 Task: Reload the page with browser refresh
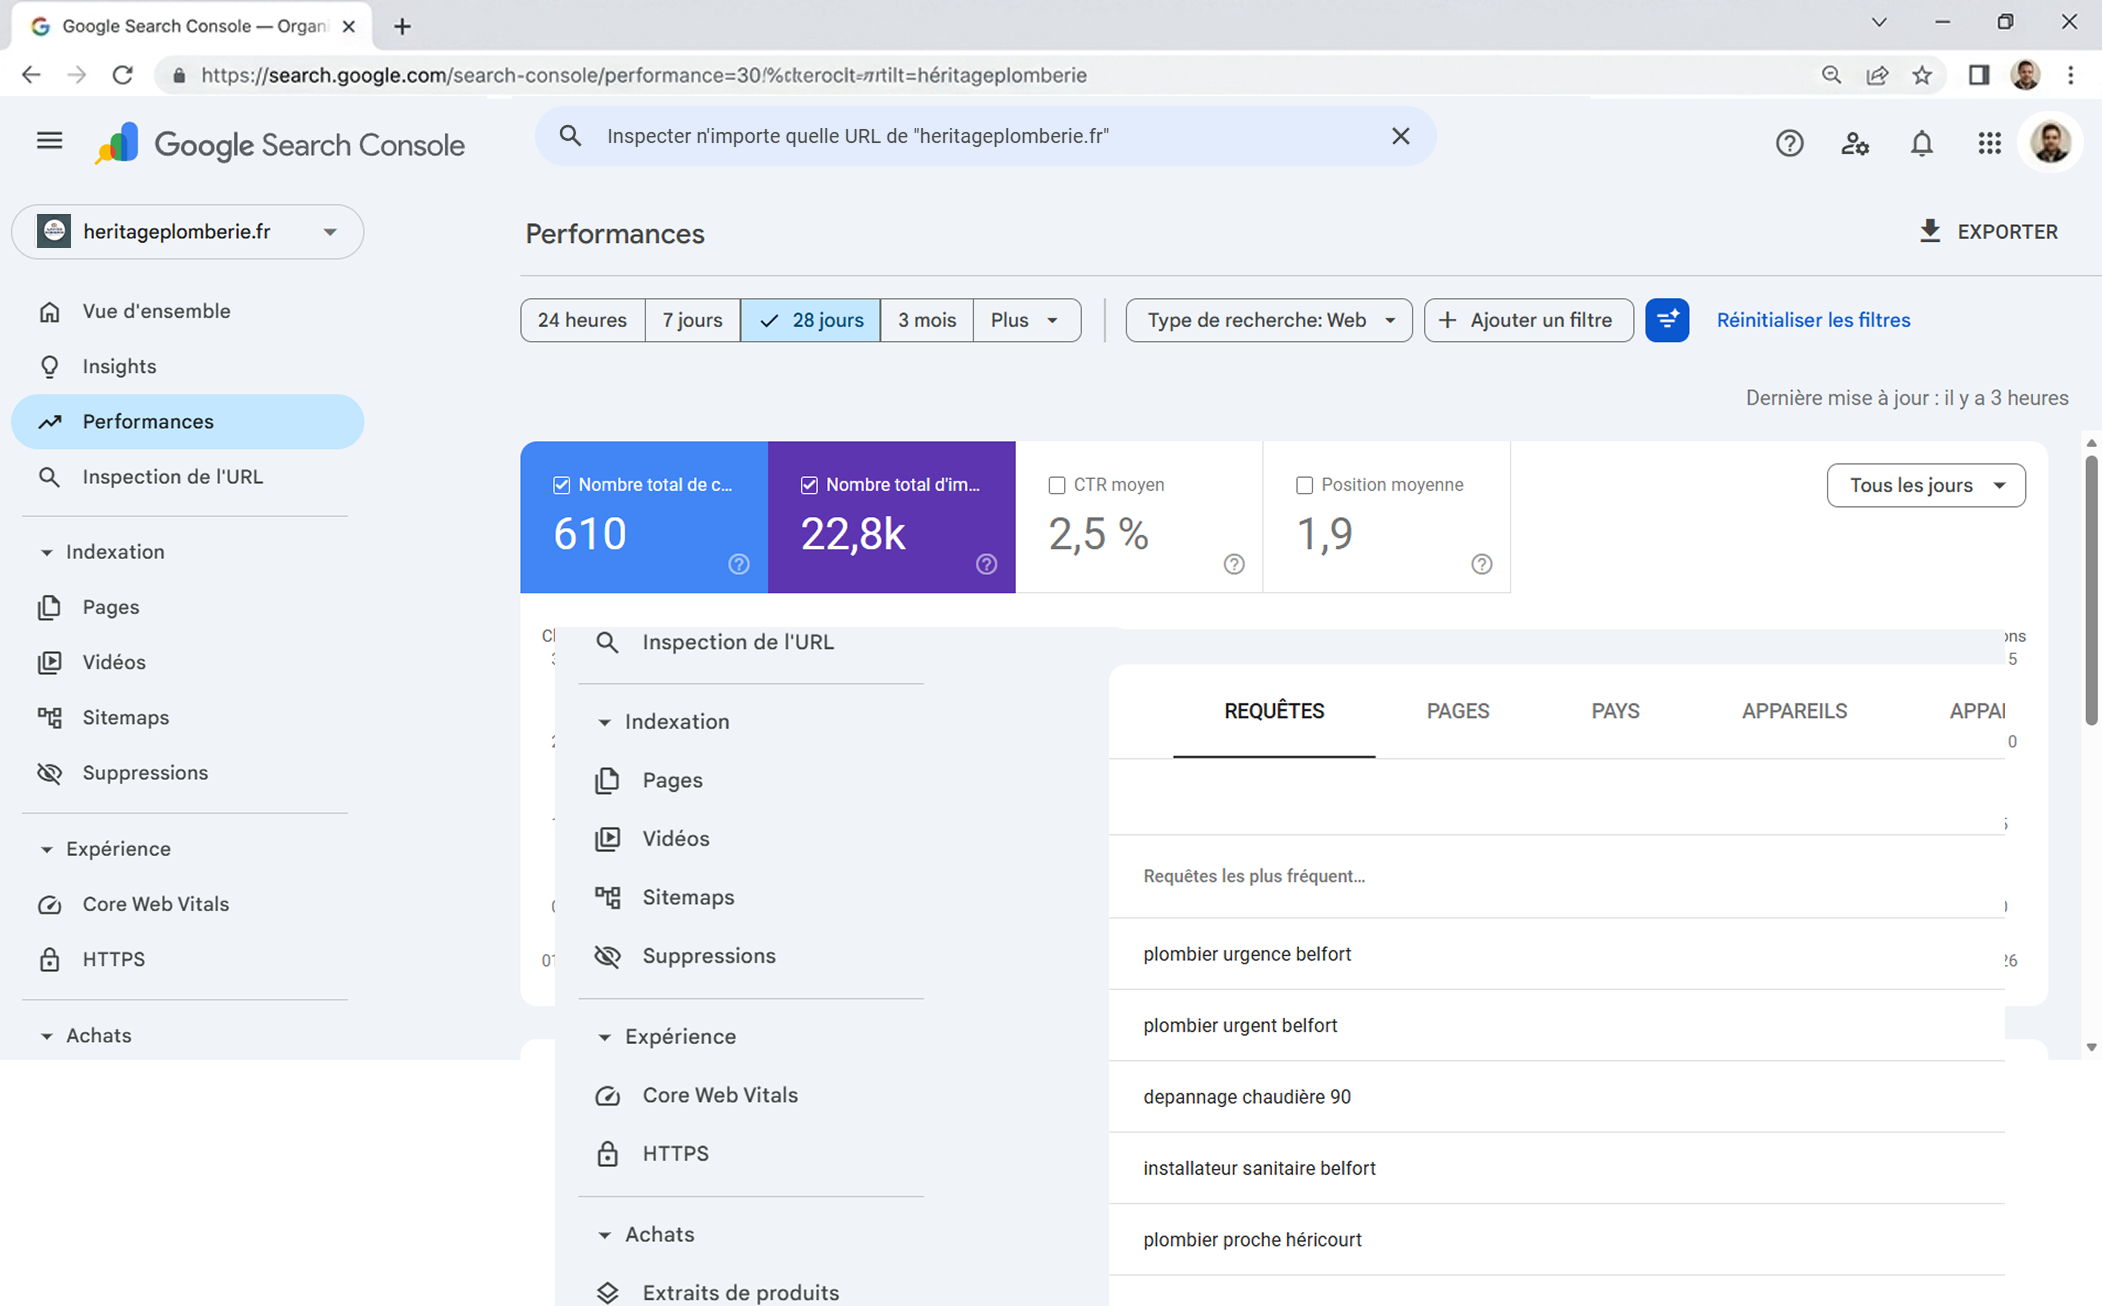(123, 75)
